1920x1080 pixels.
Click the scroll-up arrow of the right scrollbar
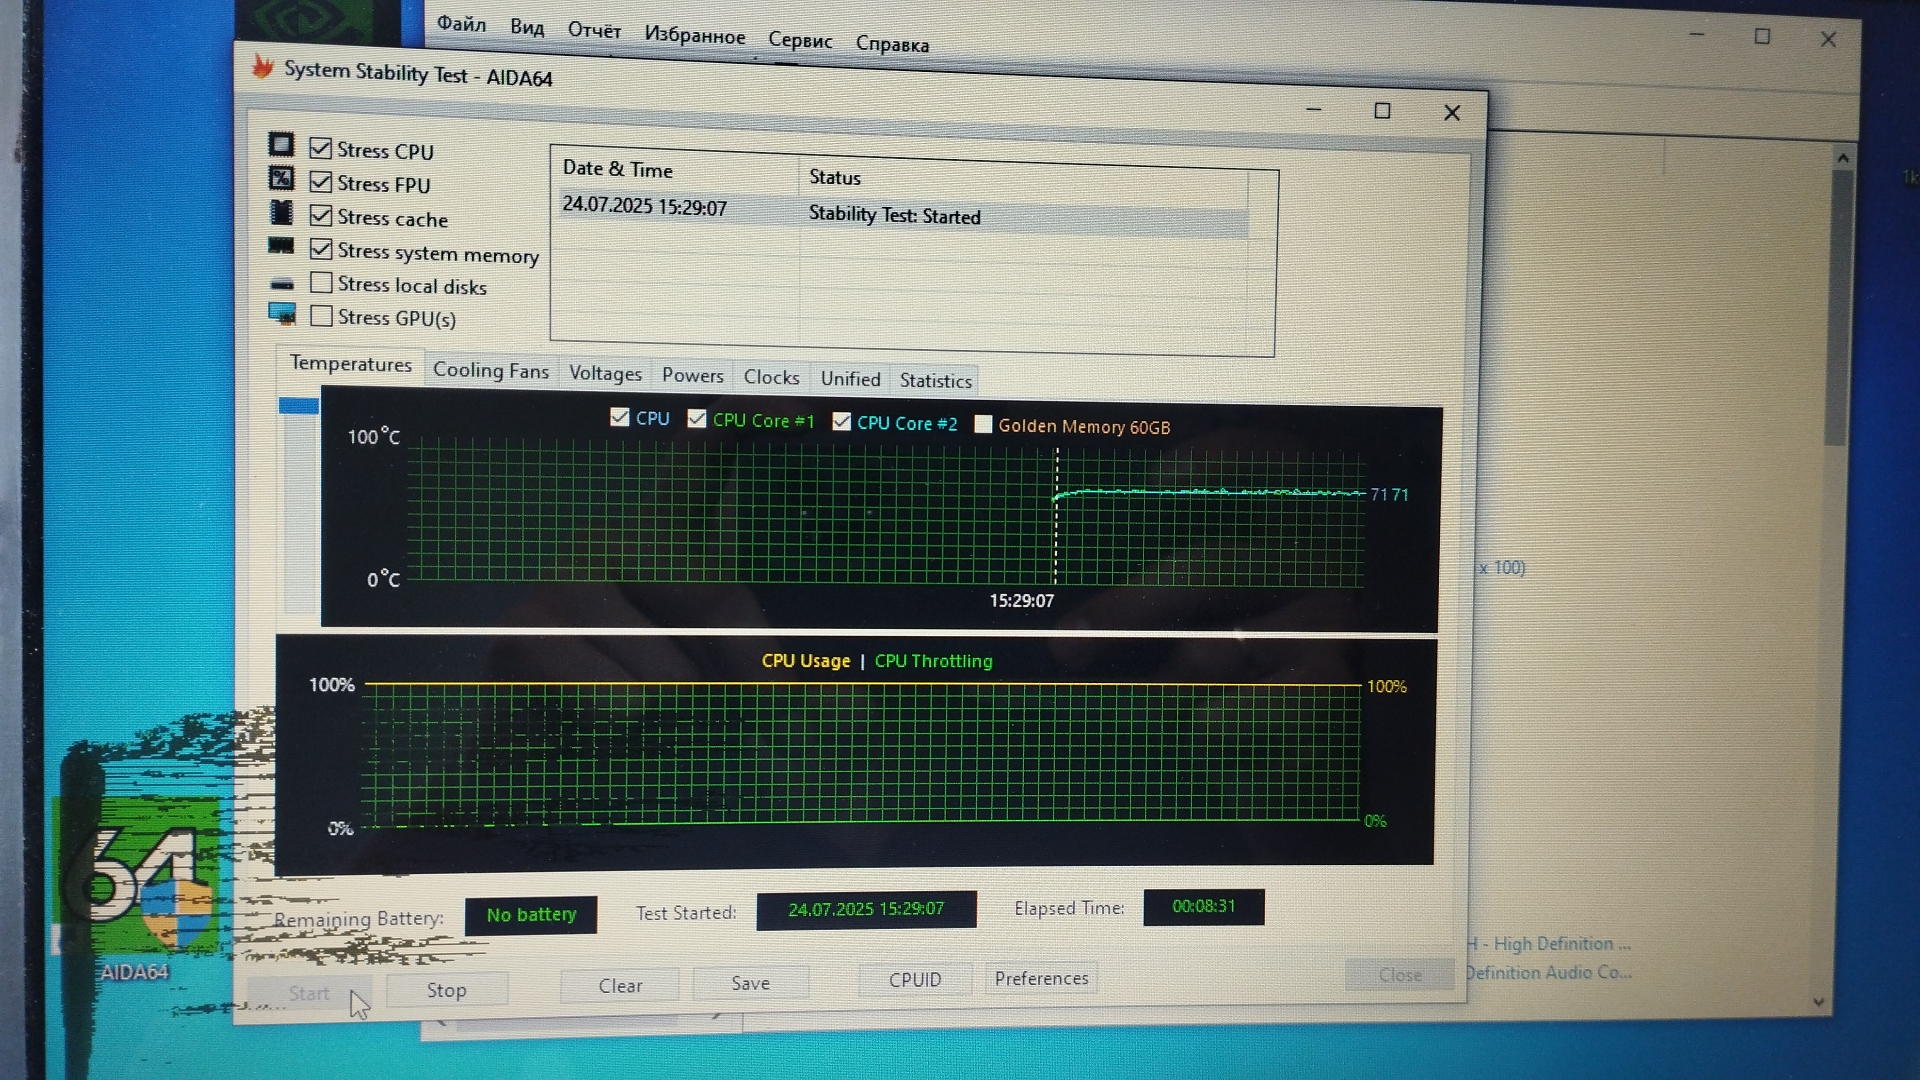pos(1843,158)
